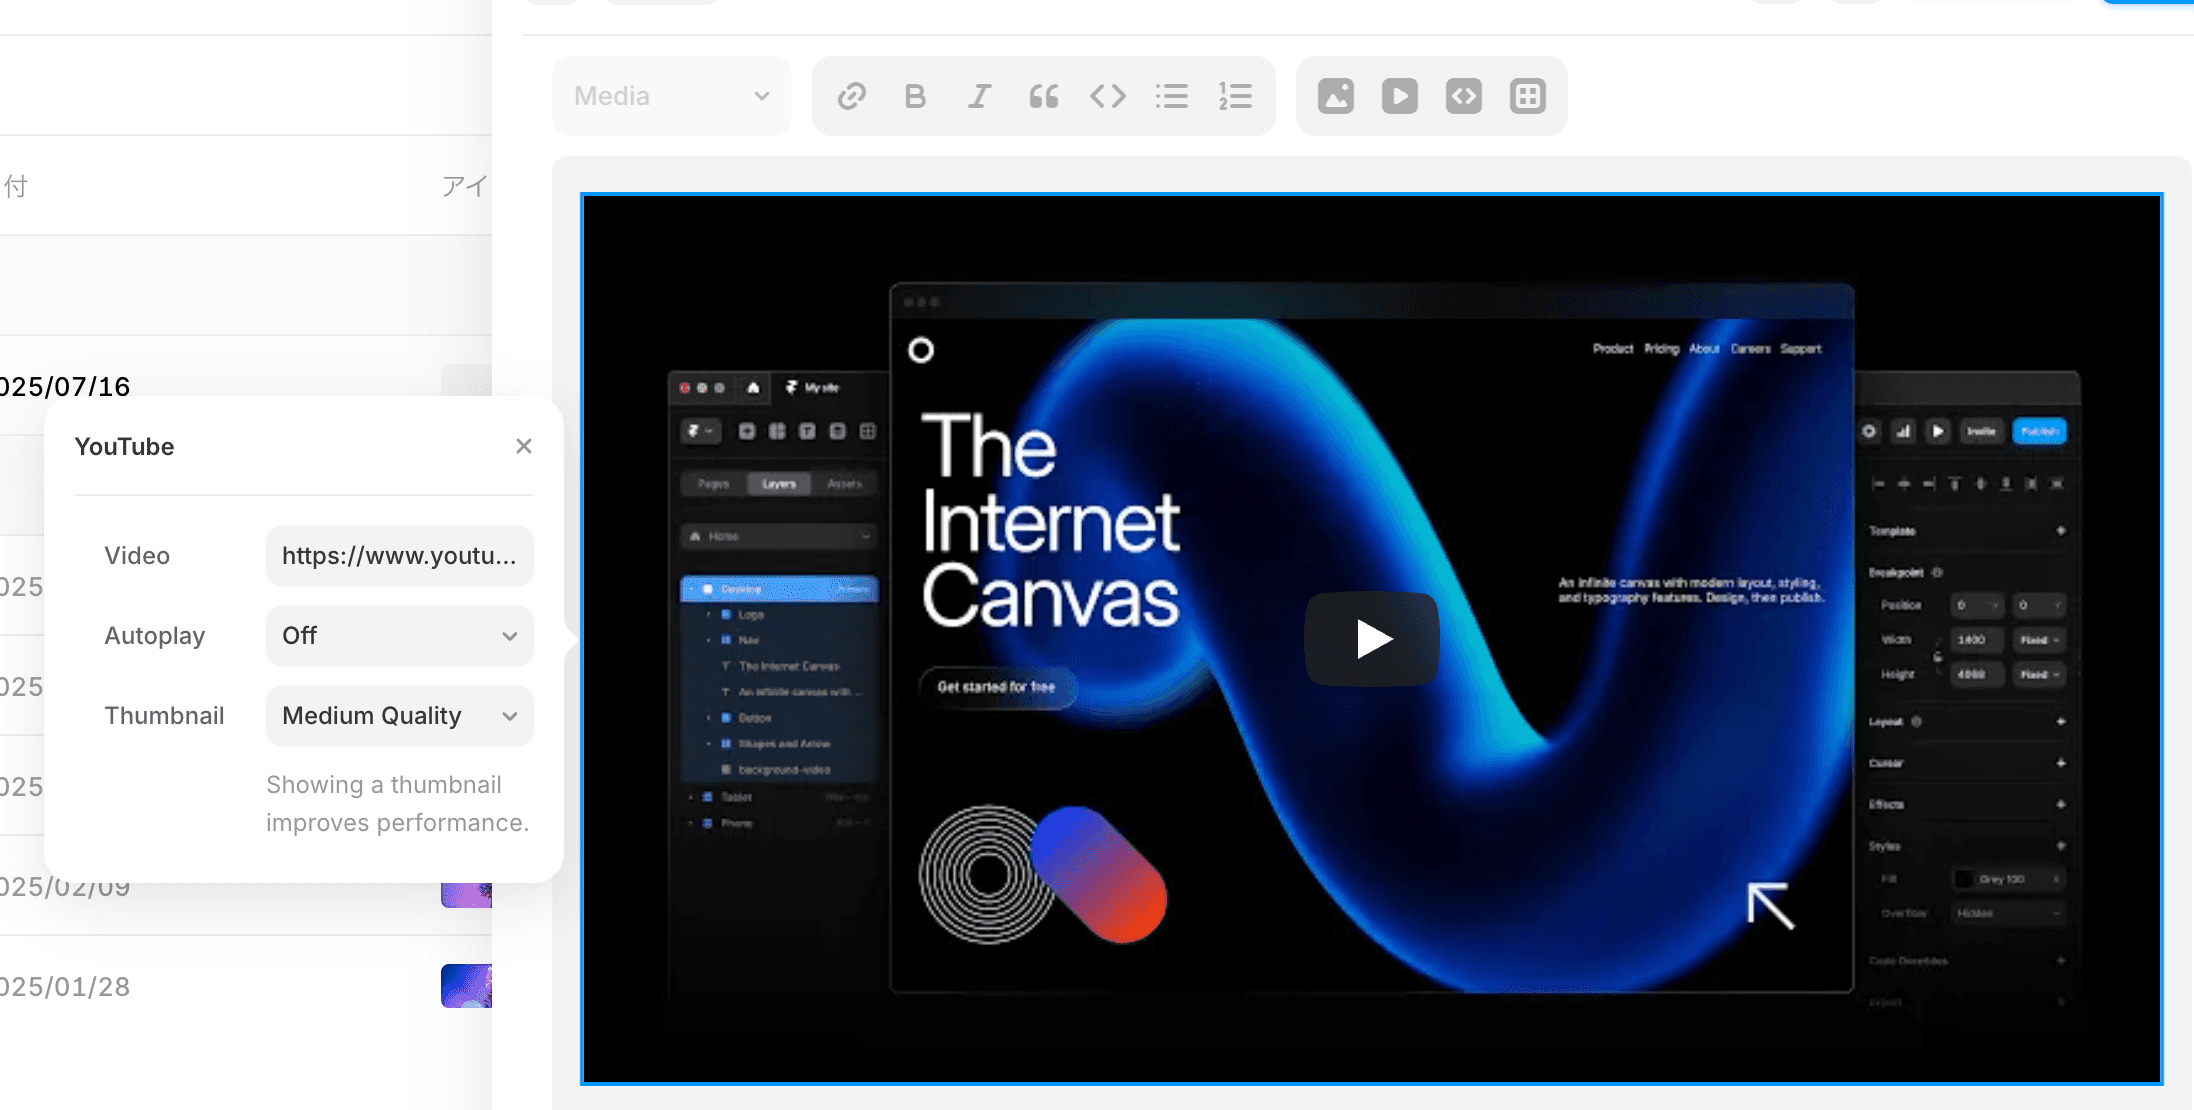The height and width of the screenshot is (1110, 2194).
Task: Select the row dated 025/01/28
Action: tap(246, 986)
